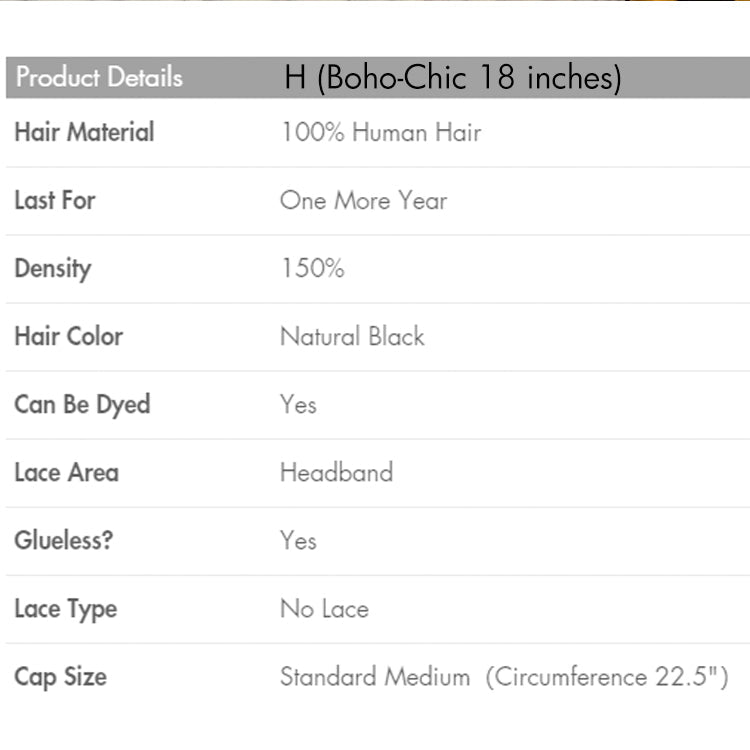Select the Standard Medium circumference value
Viewport: 750px width, 750px height.
click(504, 676)
